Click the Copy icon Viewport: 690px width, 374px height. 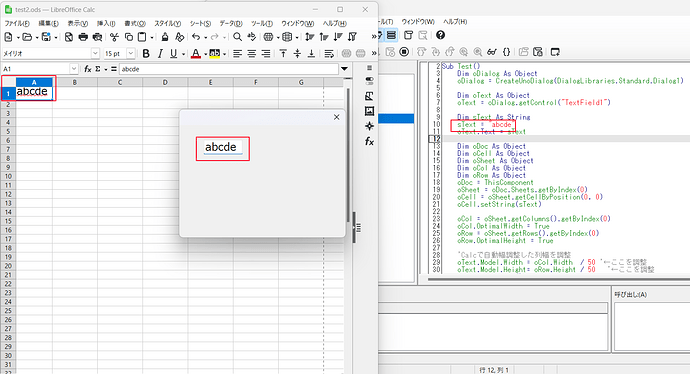pyautogui.click(x=128, y=37)
